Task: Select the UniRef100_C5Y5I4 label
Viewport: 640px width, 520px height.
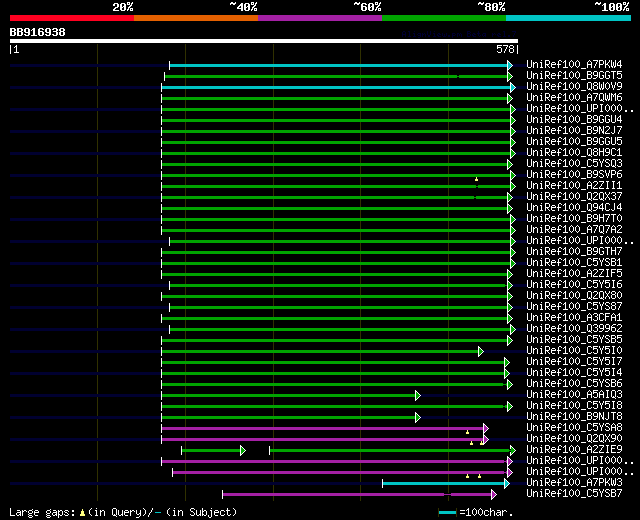Action: click(574, 372)
